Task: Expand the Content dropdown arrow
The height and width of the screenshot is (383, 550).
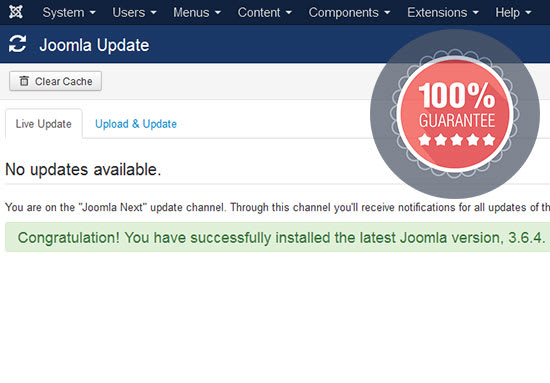Action: [x=289, y=13]
